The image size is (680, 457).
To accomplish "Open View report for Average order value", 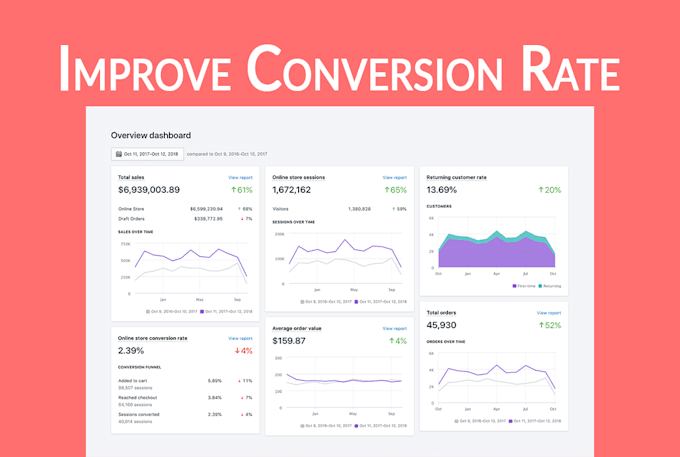I will (395, 329).
